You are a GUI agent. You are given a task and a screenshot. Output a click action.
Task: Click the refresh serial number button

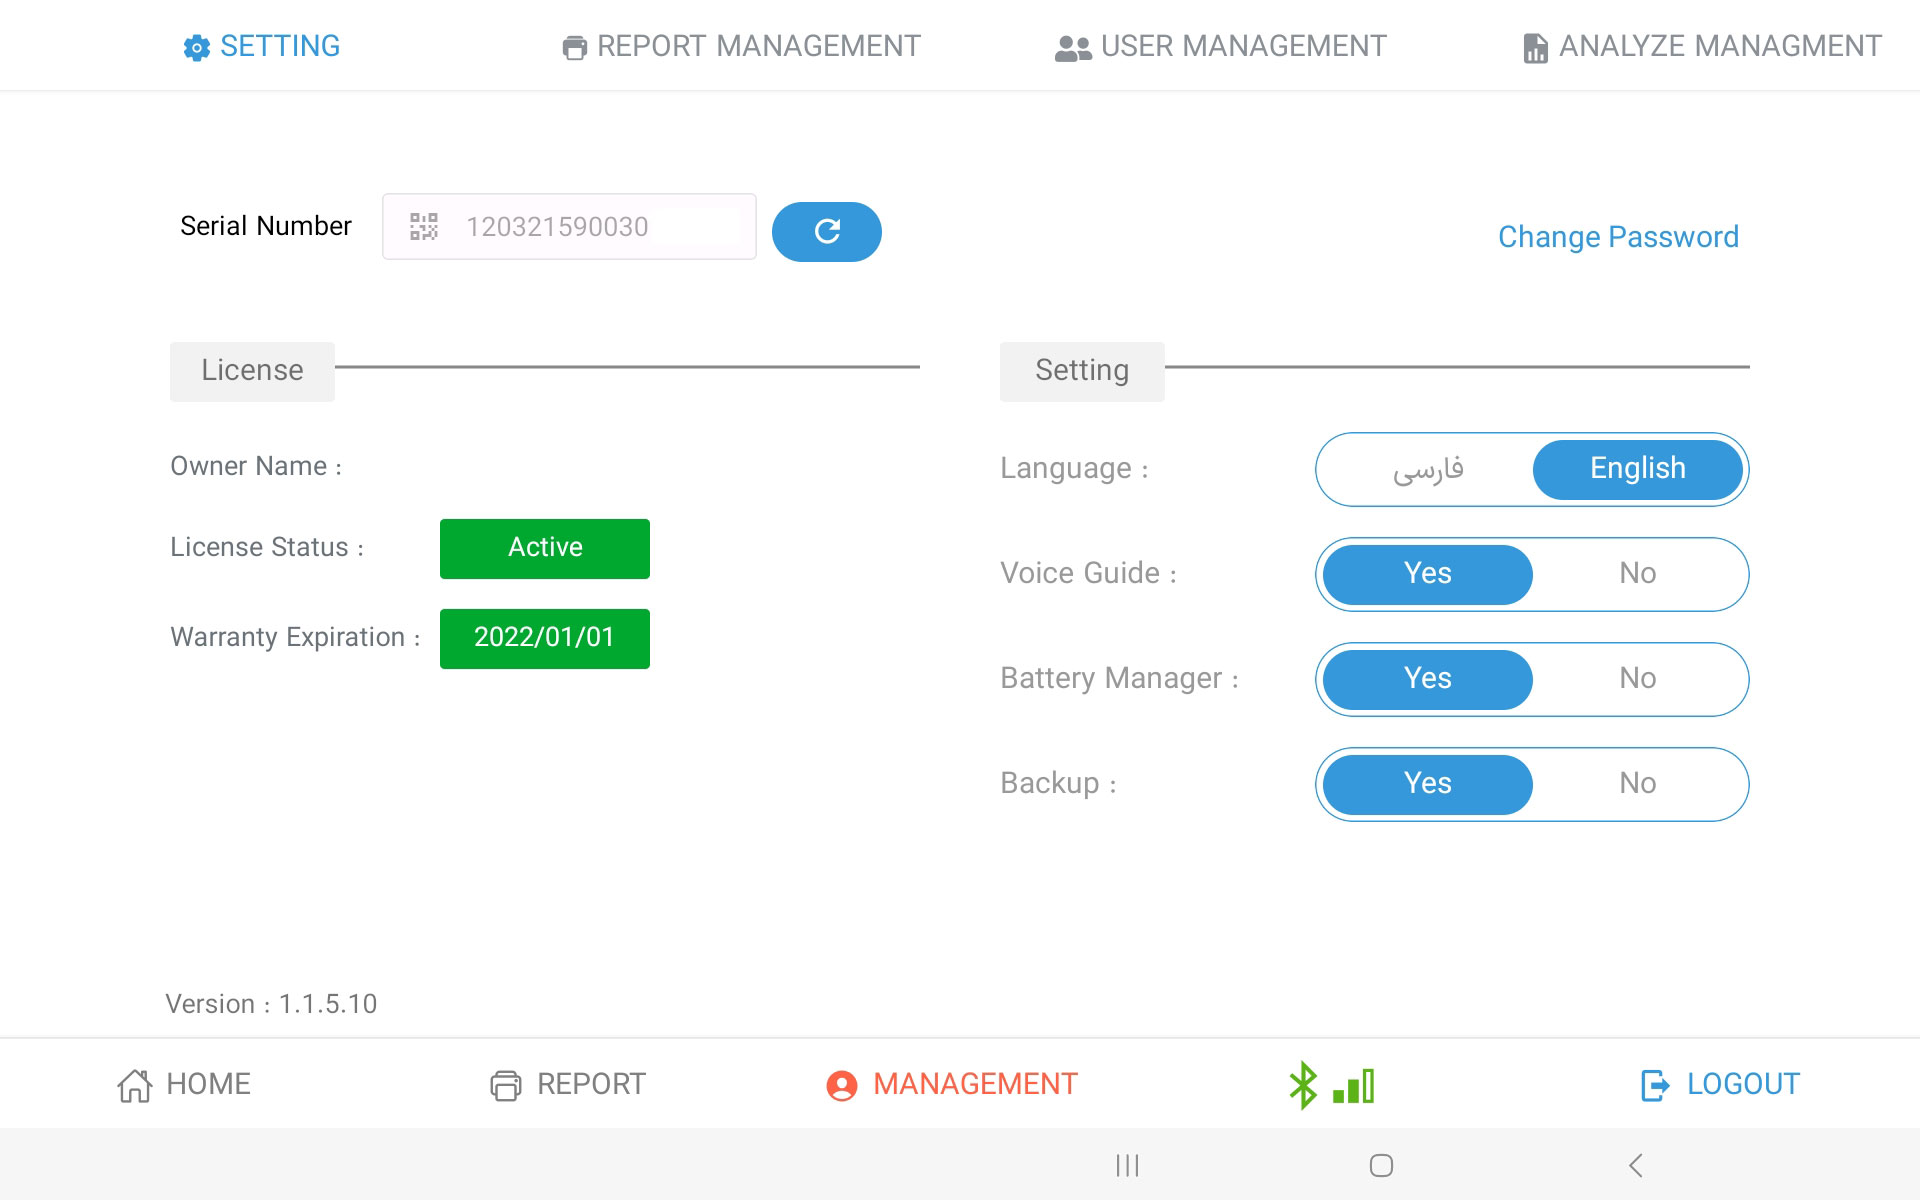[826, 232]
